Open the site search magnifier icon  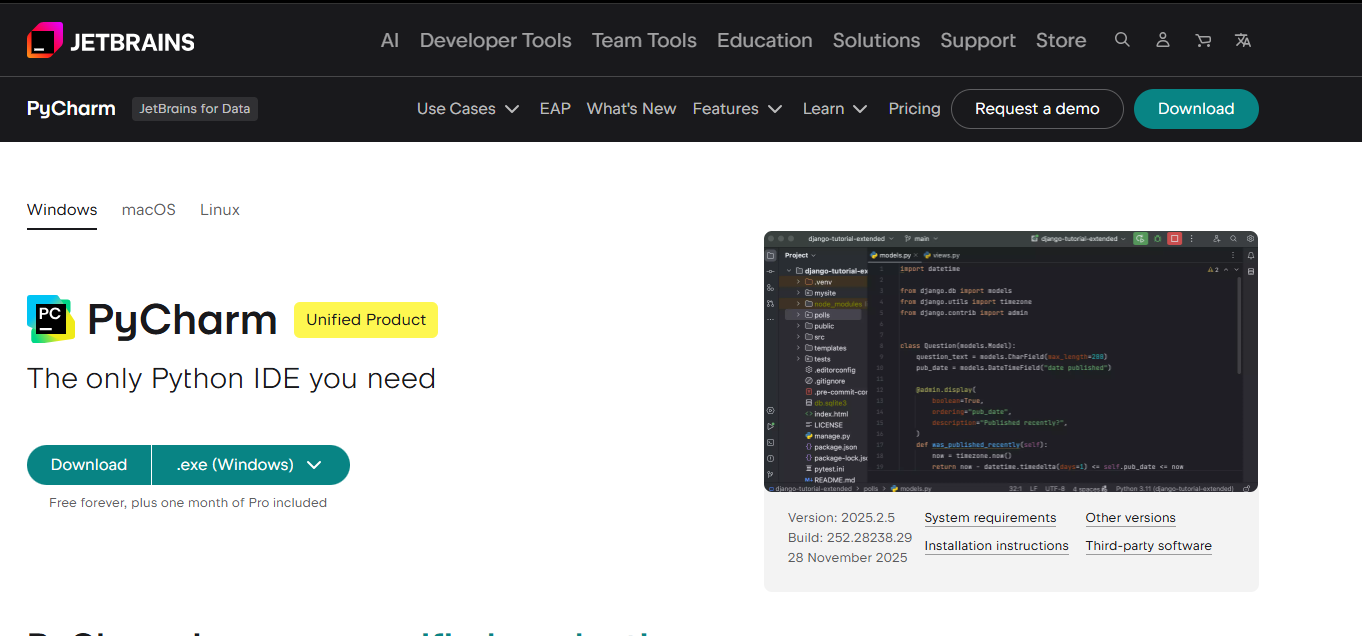pos(1122,40)
